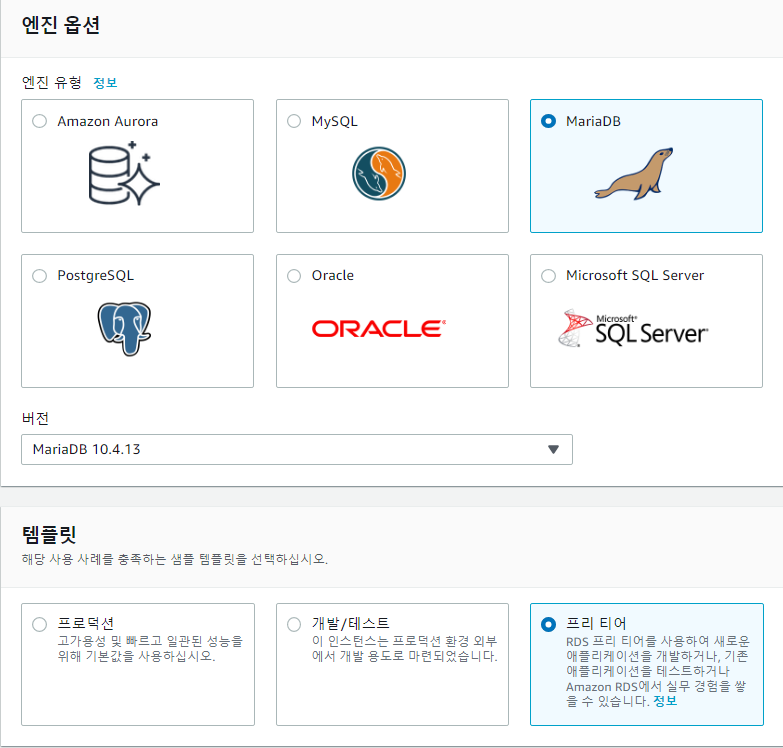Image resolution: width=783 pixels, height=748 pixels.
Task: Click the 'Oracle' label text
Action: (333, 276)
